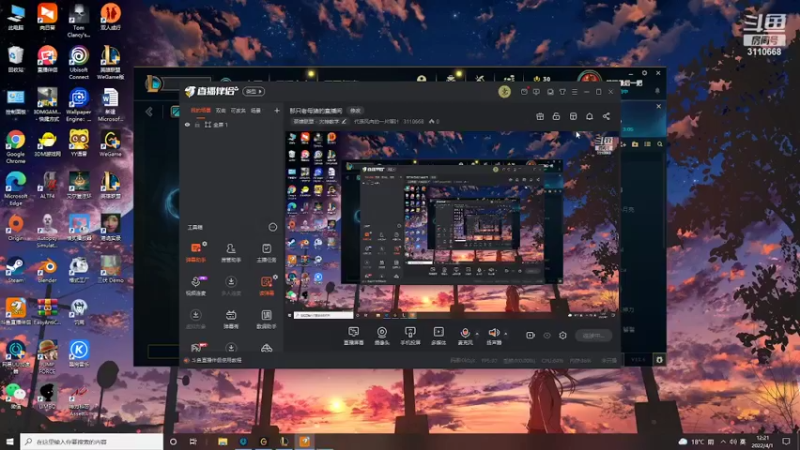Screen dimensions: 800x450
Task: Open the hamburger menu in streaming title bar
Action: [574, 92]
